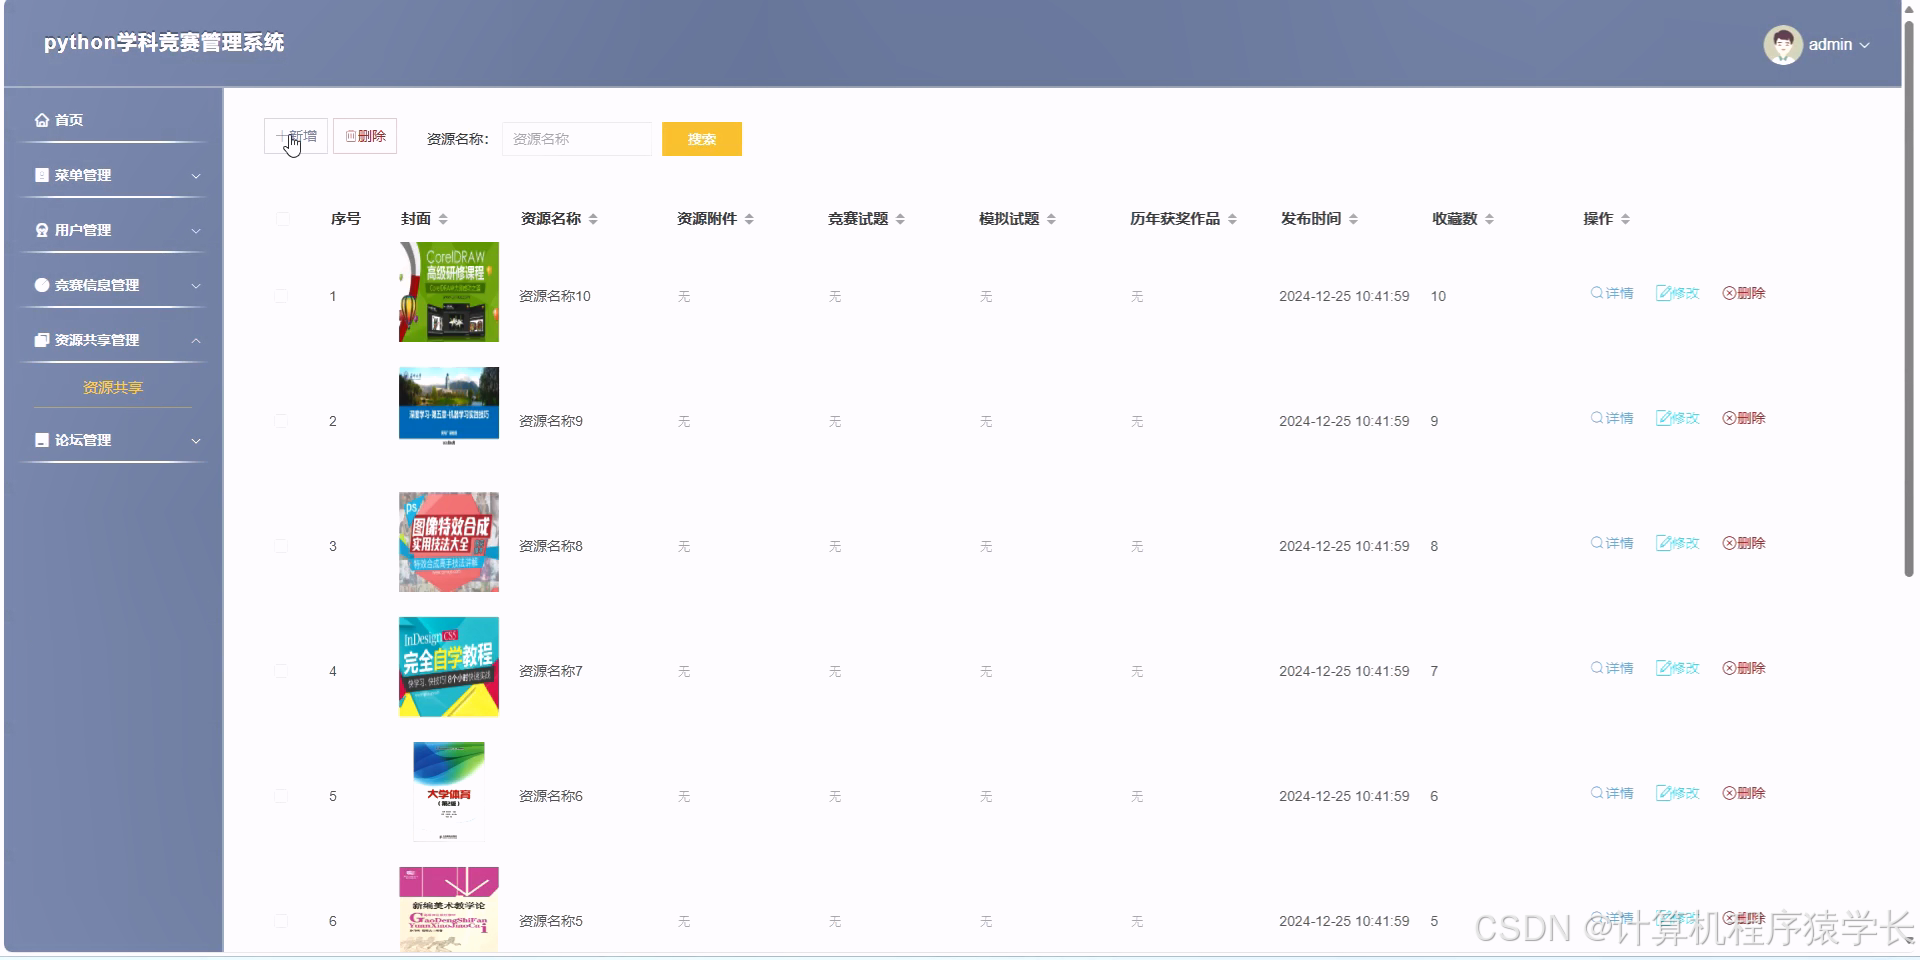The width and height of the screenshot is (1920, 960).
Task: Click 修改 for 资源名称9
Action: 1678,418
